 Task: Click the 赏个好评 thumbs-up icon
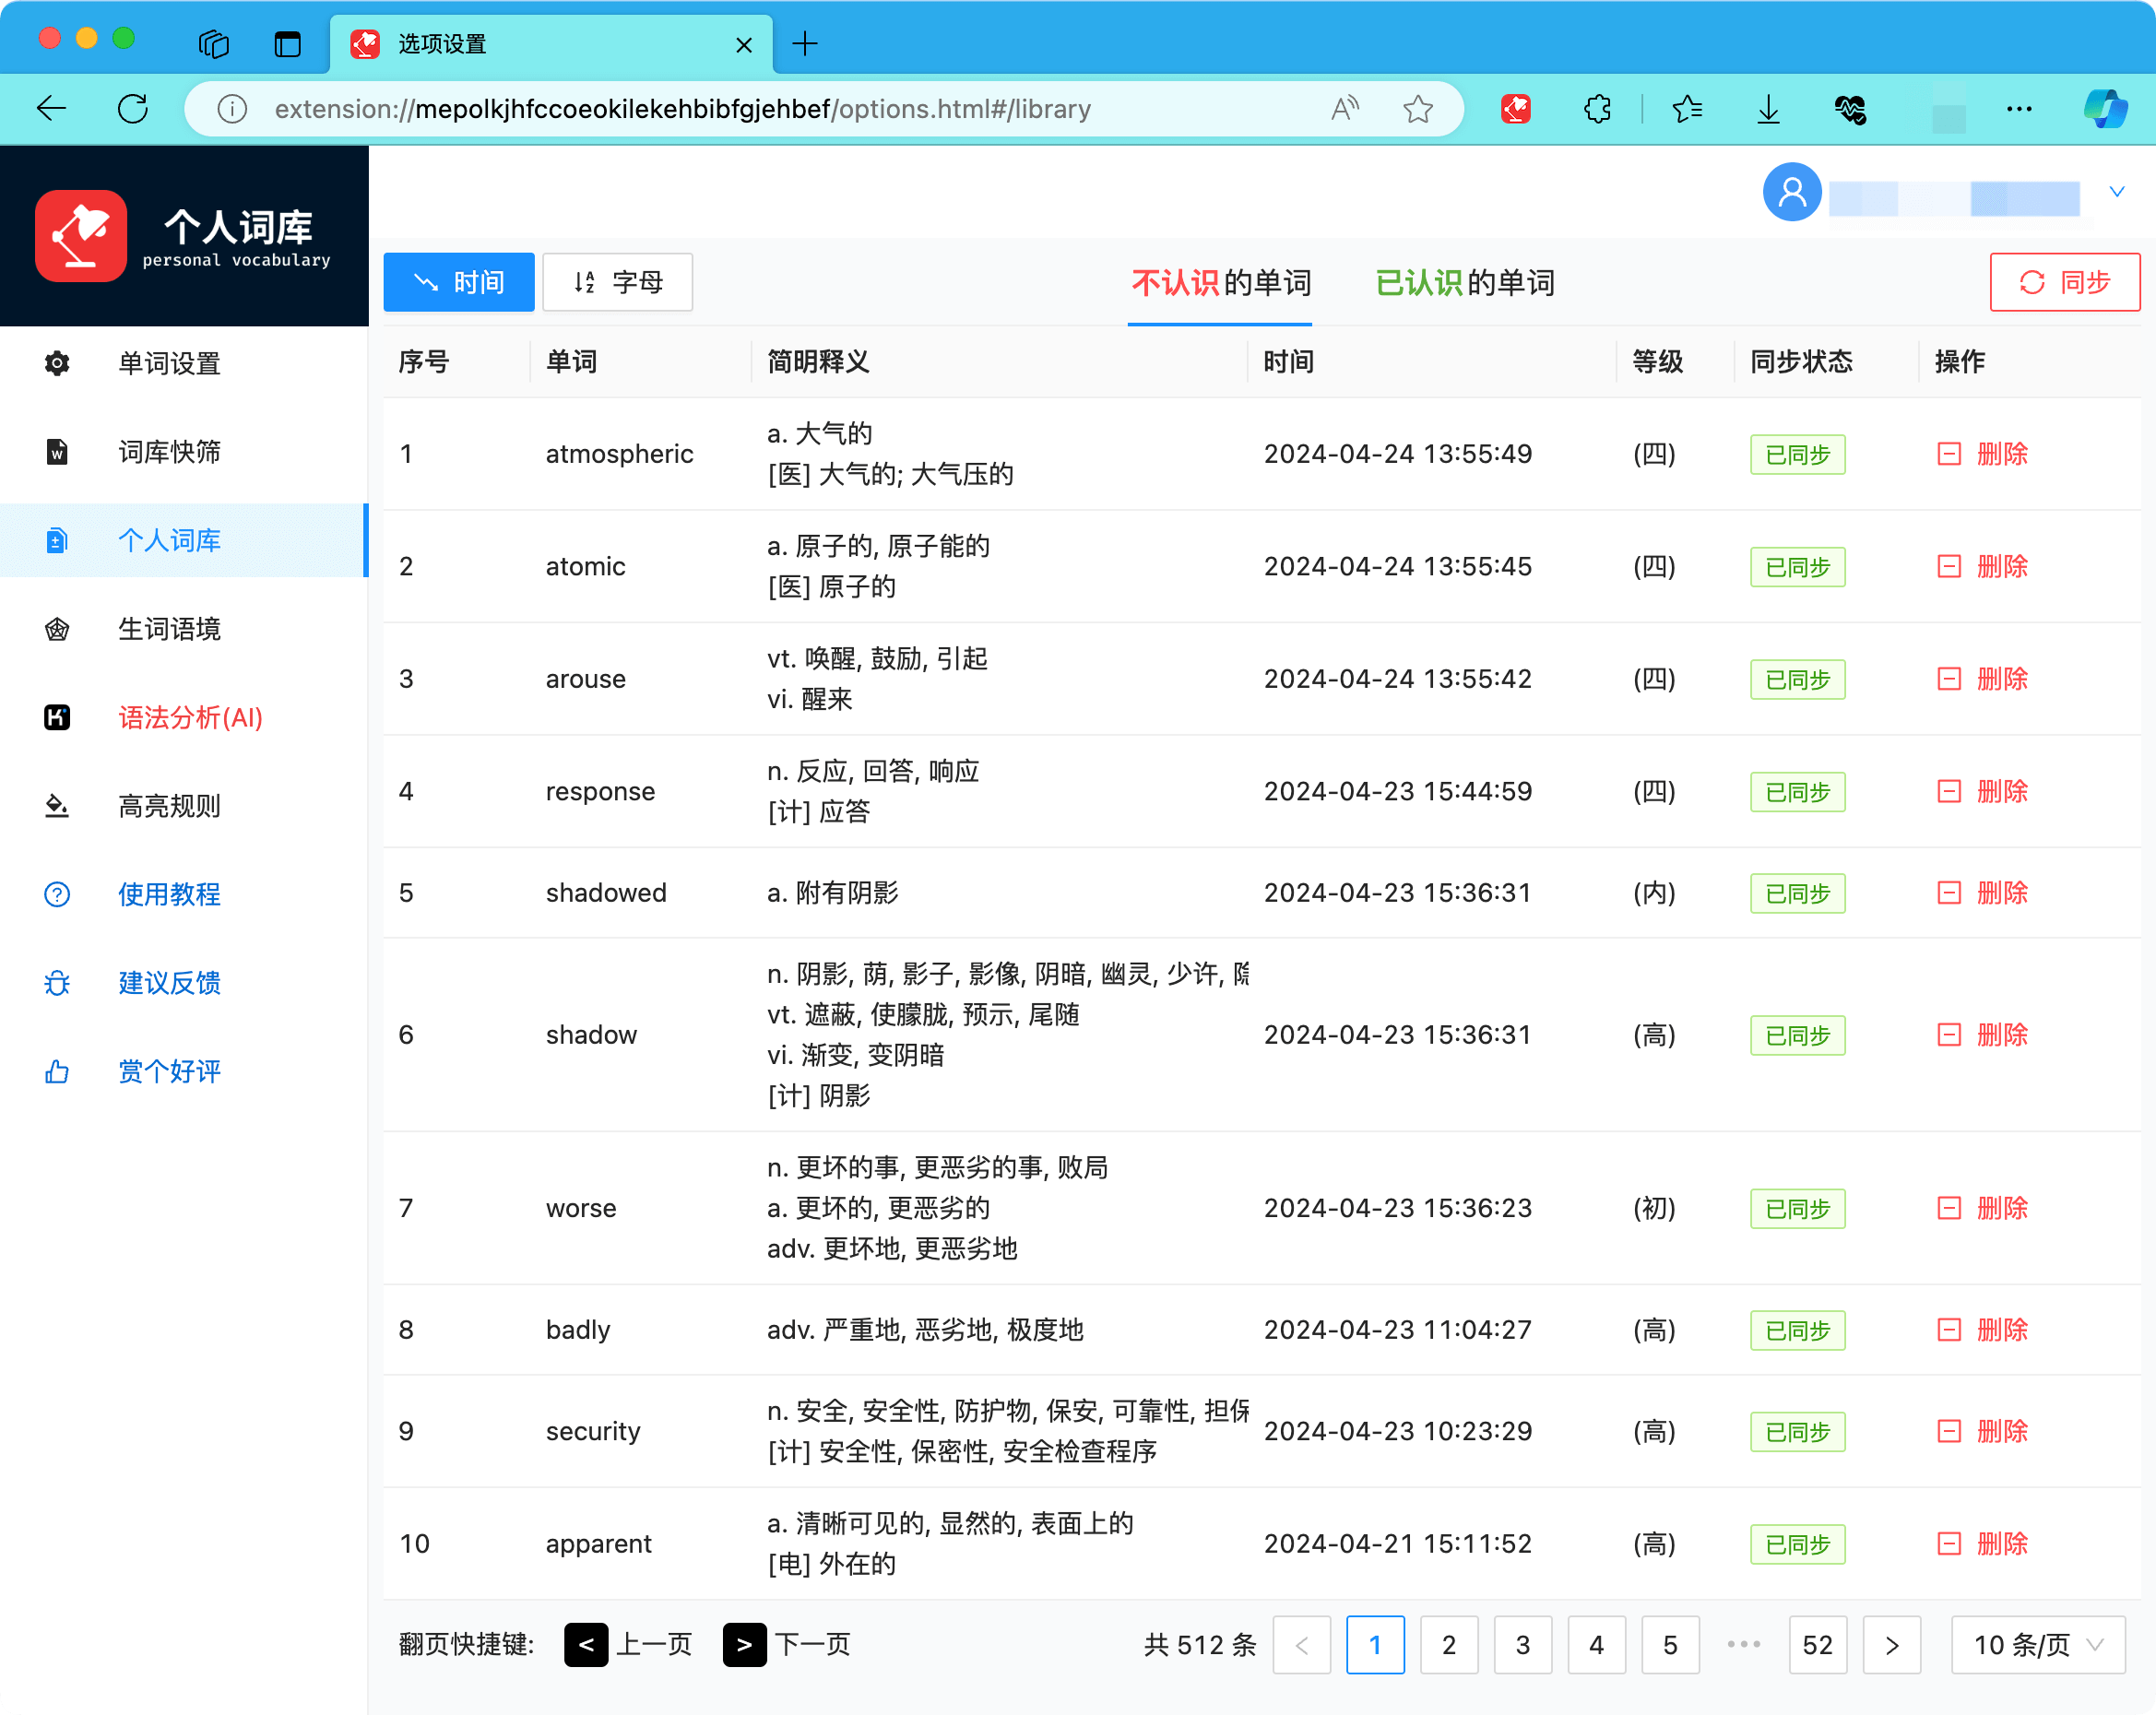[x=57, y=1072]
